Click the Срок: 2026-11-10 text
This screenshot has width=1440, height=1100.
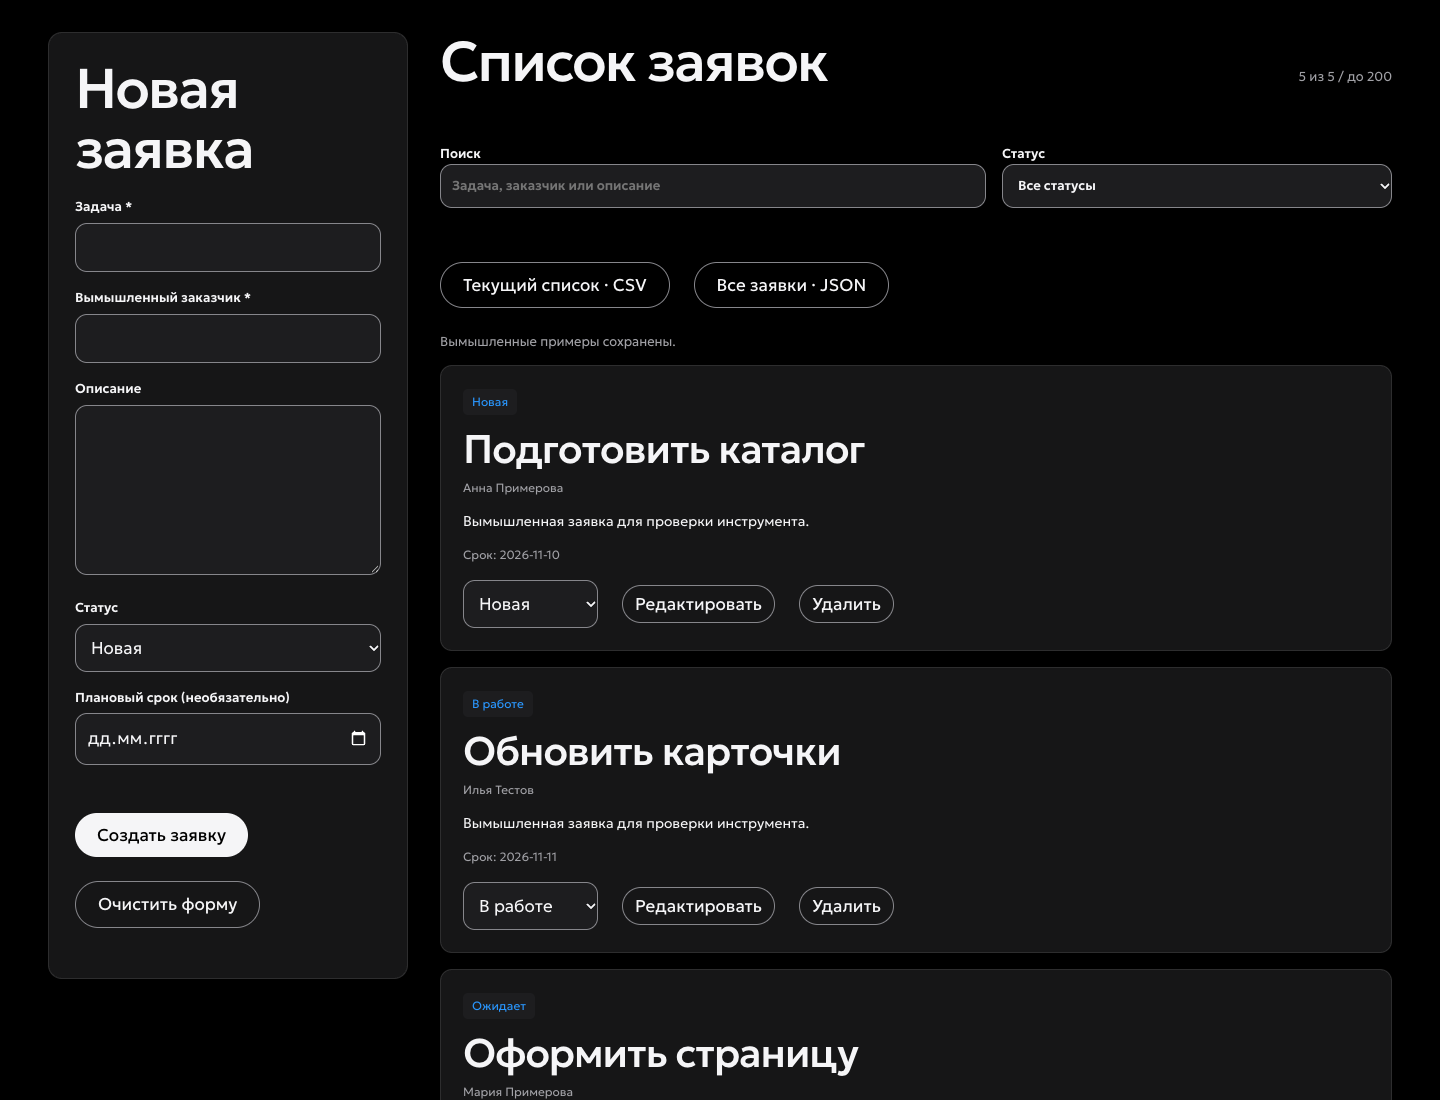click(x=511, y=555)
